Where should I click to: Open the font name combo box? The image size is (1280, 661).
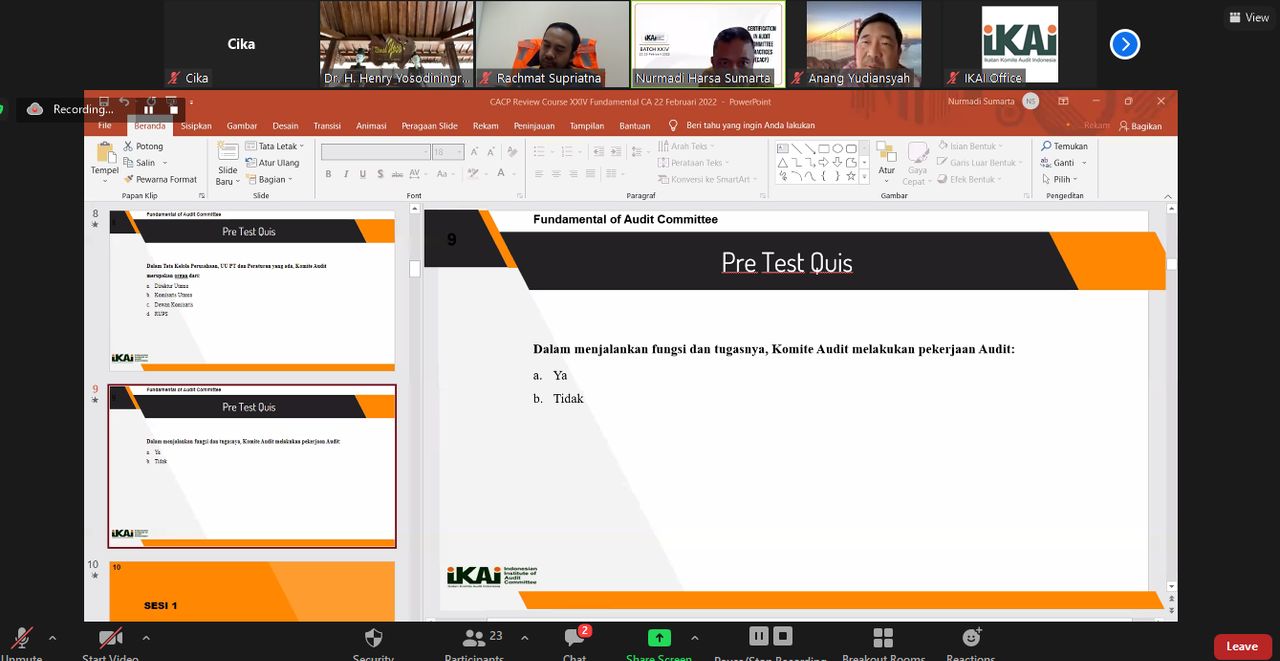click(x=375, y=152)
